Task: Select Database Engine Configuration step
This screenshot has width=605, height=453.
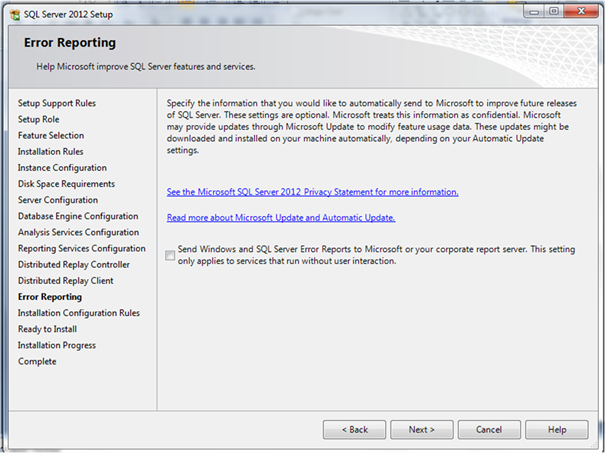Action: pyautogui.click(x=78, y=216)
